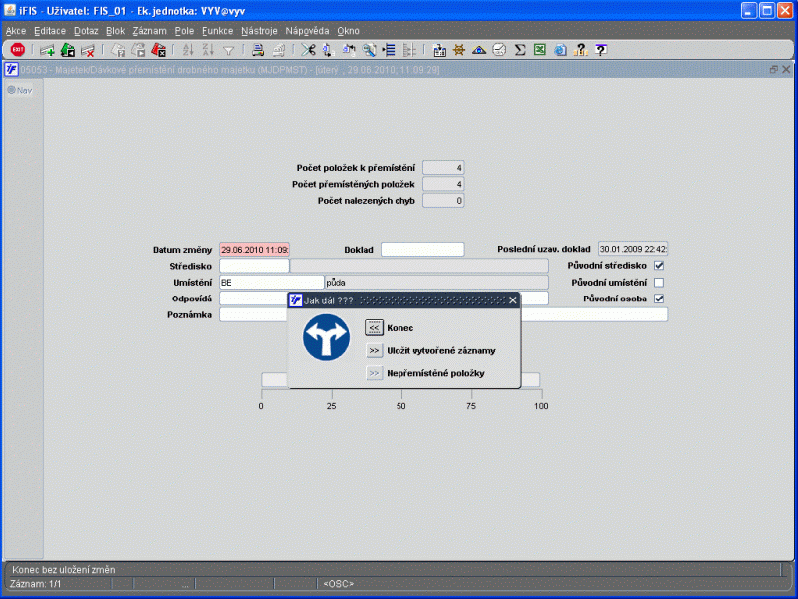798x599 pixels.
Task: Click the clock-like round toolbar icon
Action: pos(499,50)
